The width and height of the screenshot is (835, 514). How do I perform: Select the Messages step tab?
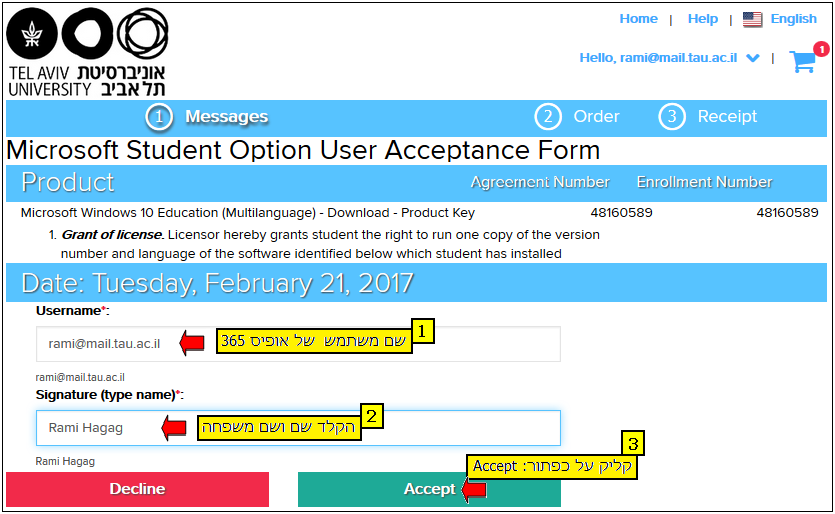point(226,117)
